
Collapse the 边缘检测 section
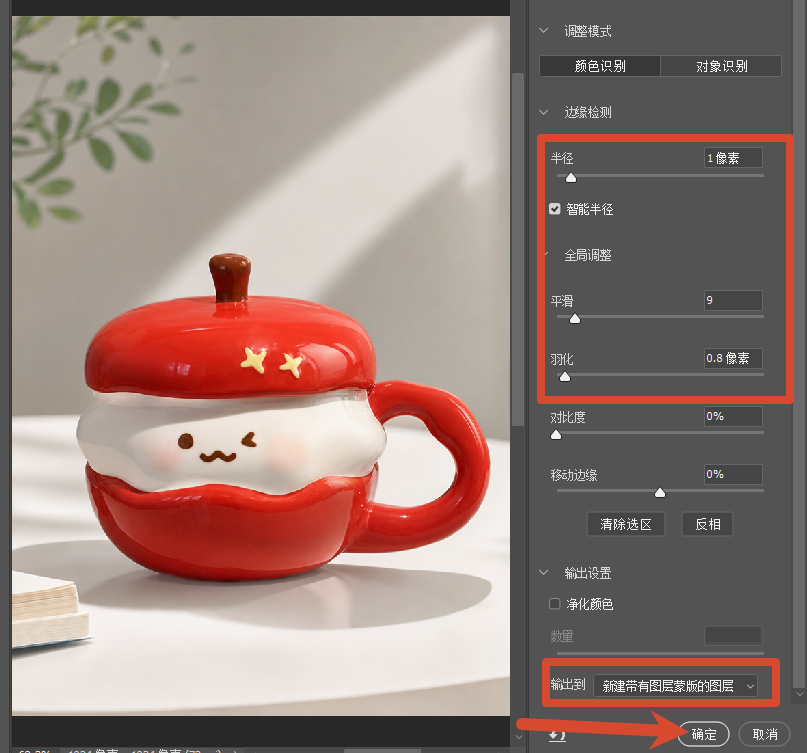(543, 112)
